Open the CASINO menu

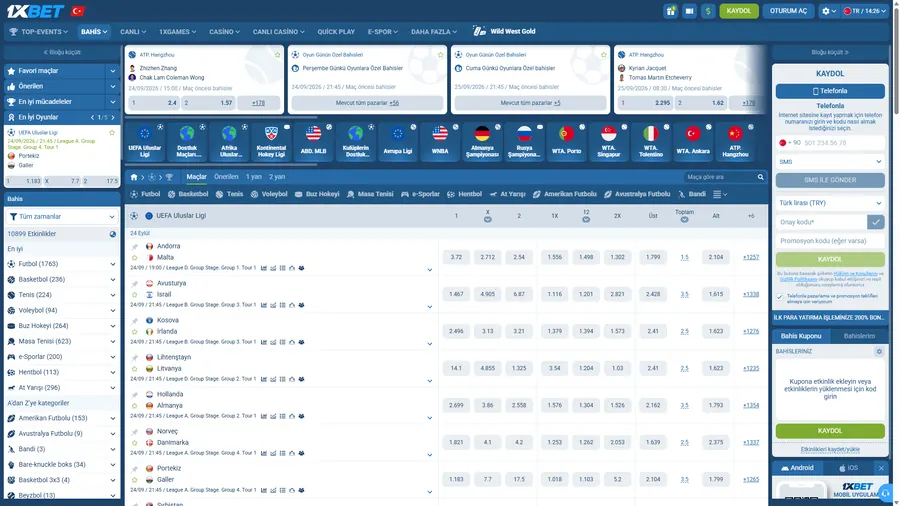(224, 32)
